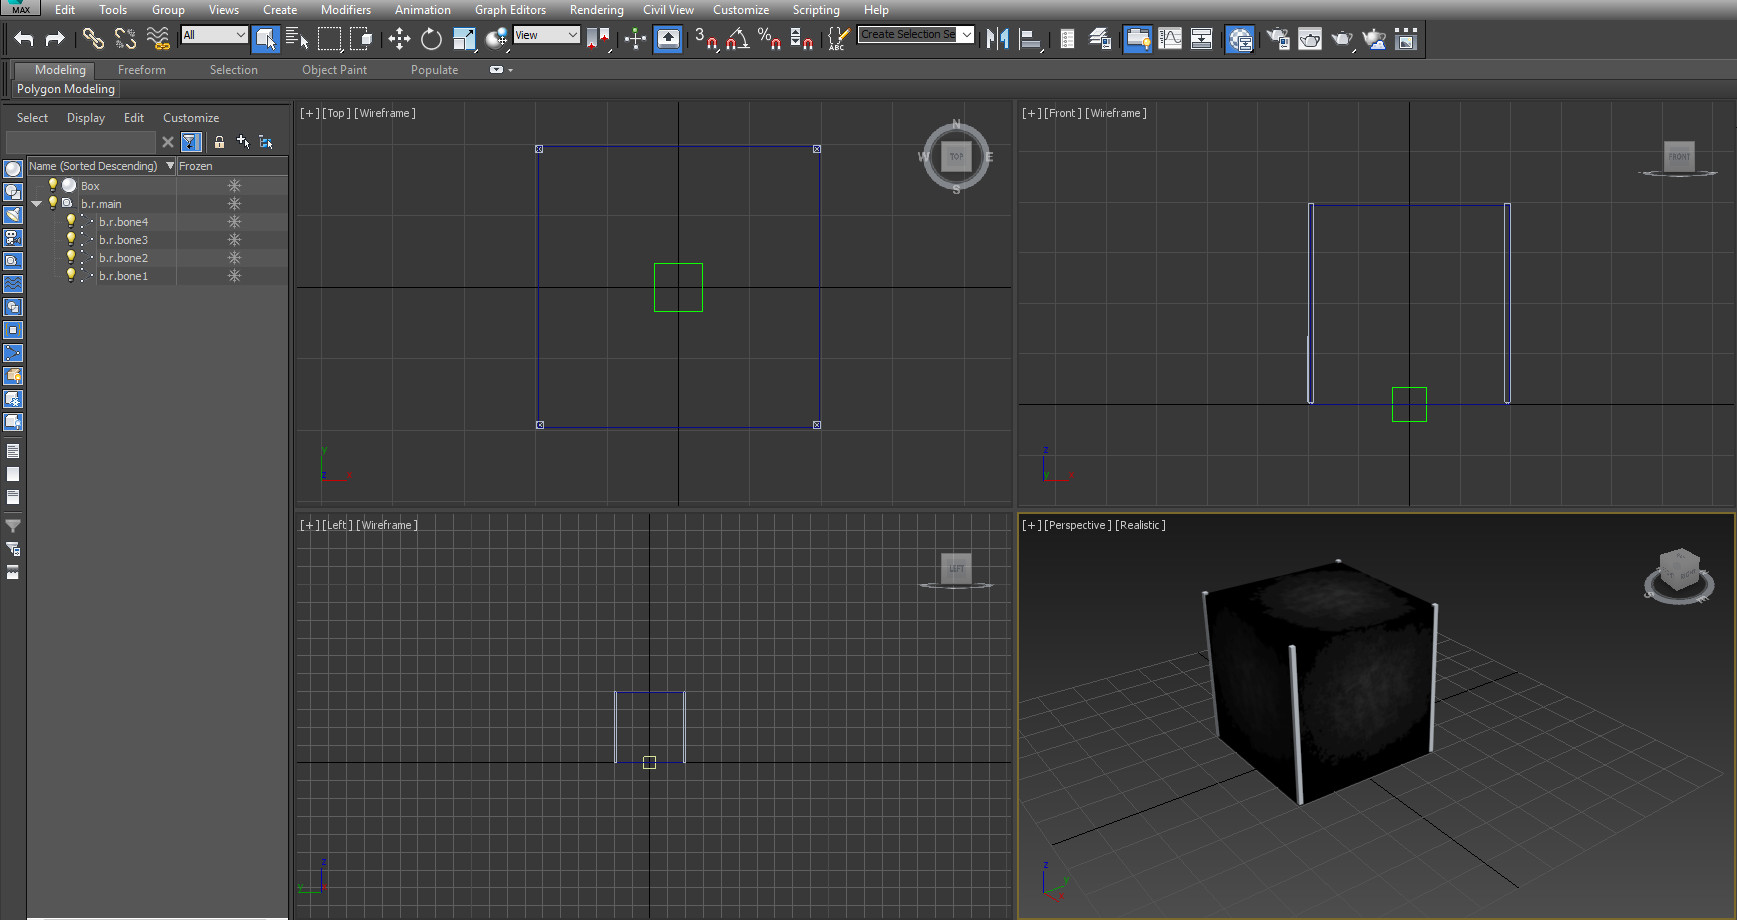The image size is (1737, 920).
Task: Click Render in the Cloud teapot
Action: (1375, 39)
